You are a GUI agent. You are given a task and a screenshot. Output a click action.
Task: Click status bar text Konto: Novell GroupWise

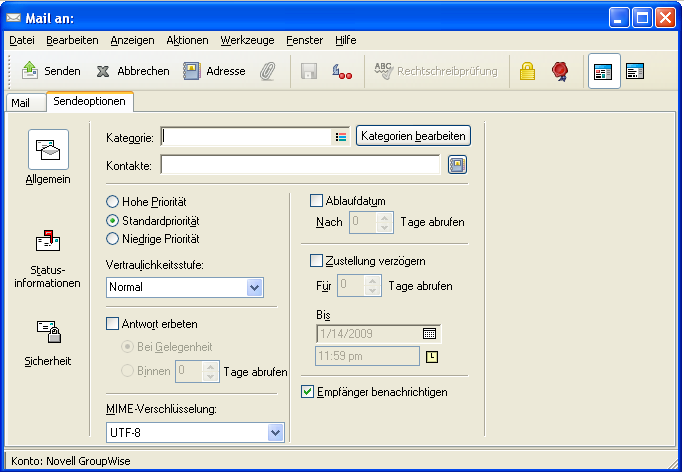click(x=71, y=461)
